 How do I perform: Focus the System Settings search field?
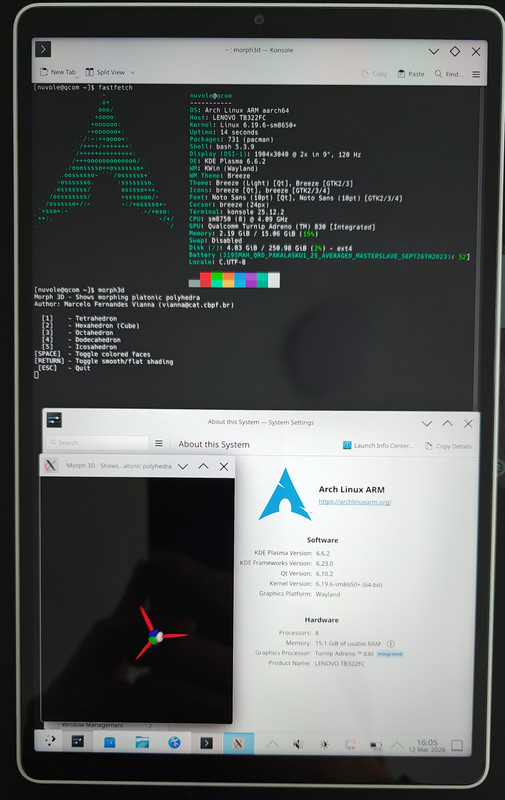tap(97, 442)
